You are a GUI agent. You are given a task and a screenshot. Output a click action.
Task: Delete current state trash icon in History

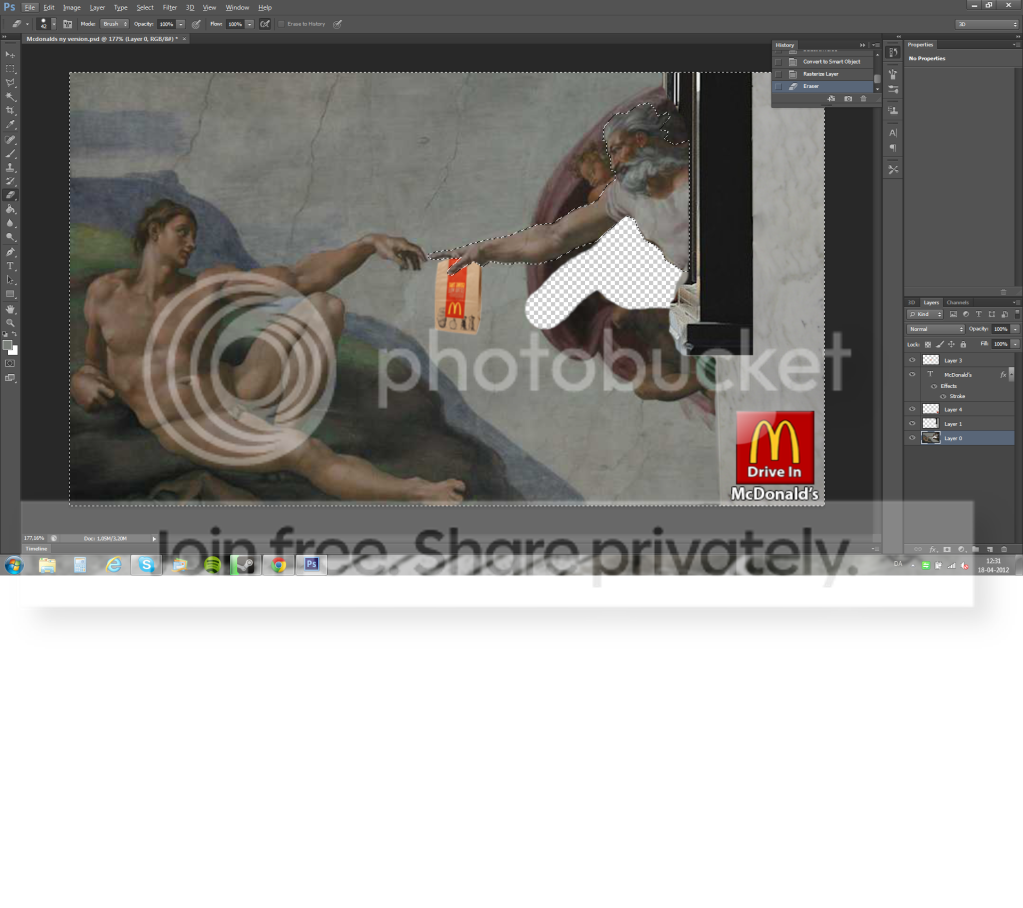[863, 98]
